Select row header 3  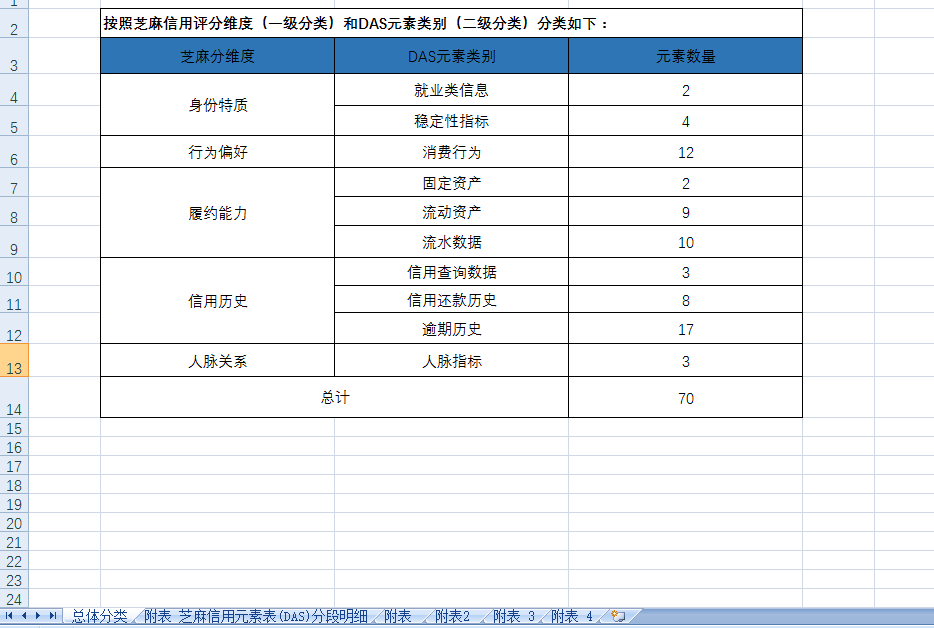click(14, 56)
